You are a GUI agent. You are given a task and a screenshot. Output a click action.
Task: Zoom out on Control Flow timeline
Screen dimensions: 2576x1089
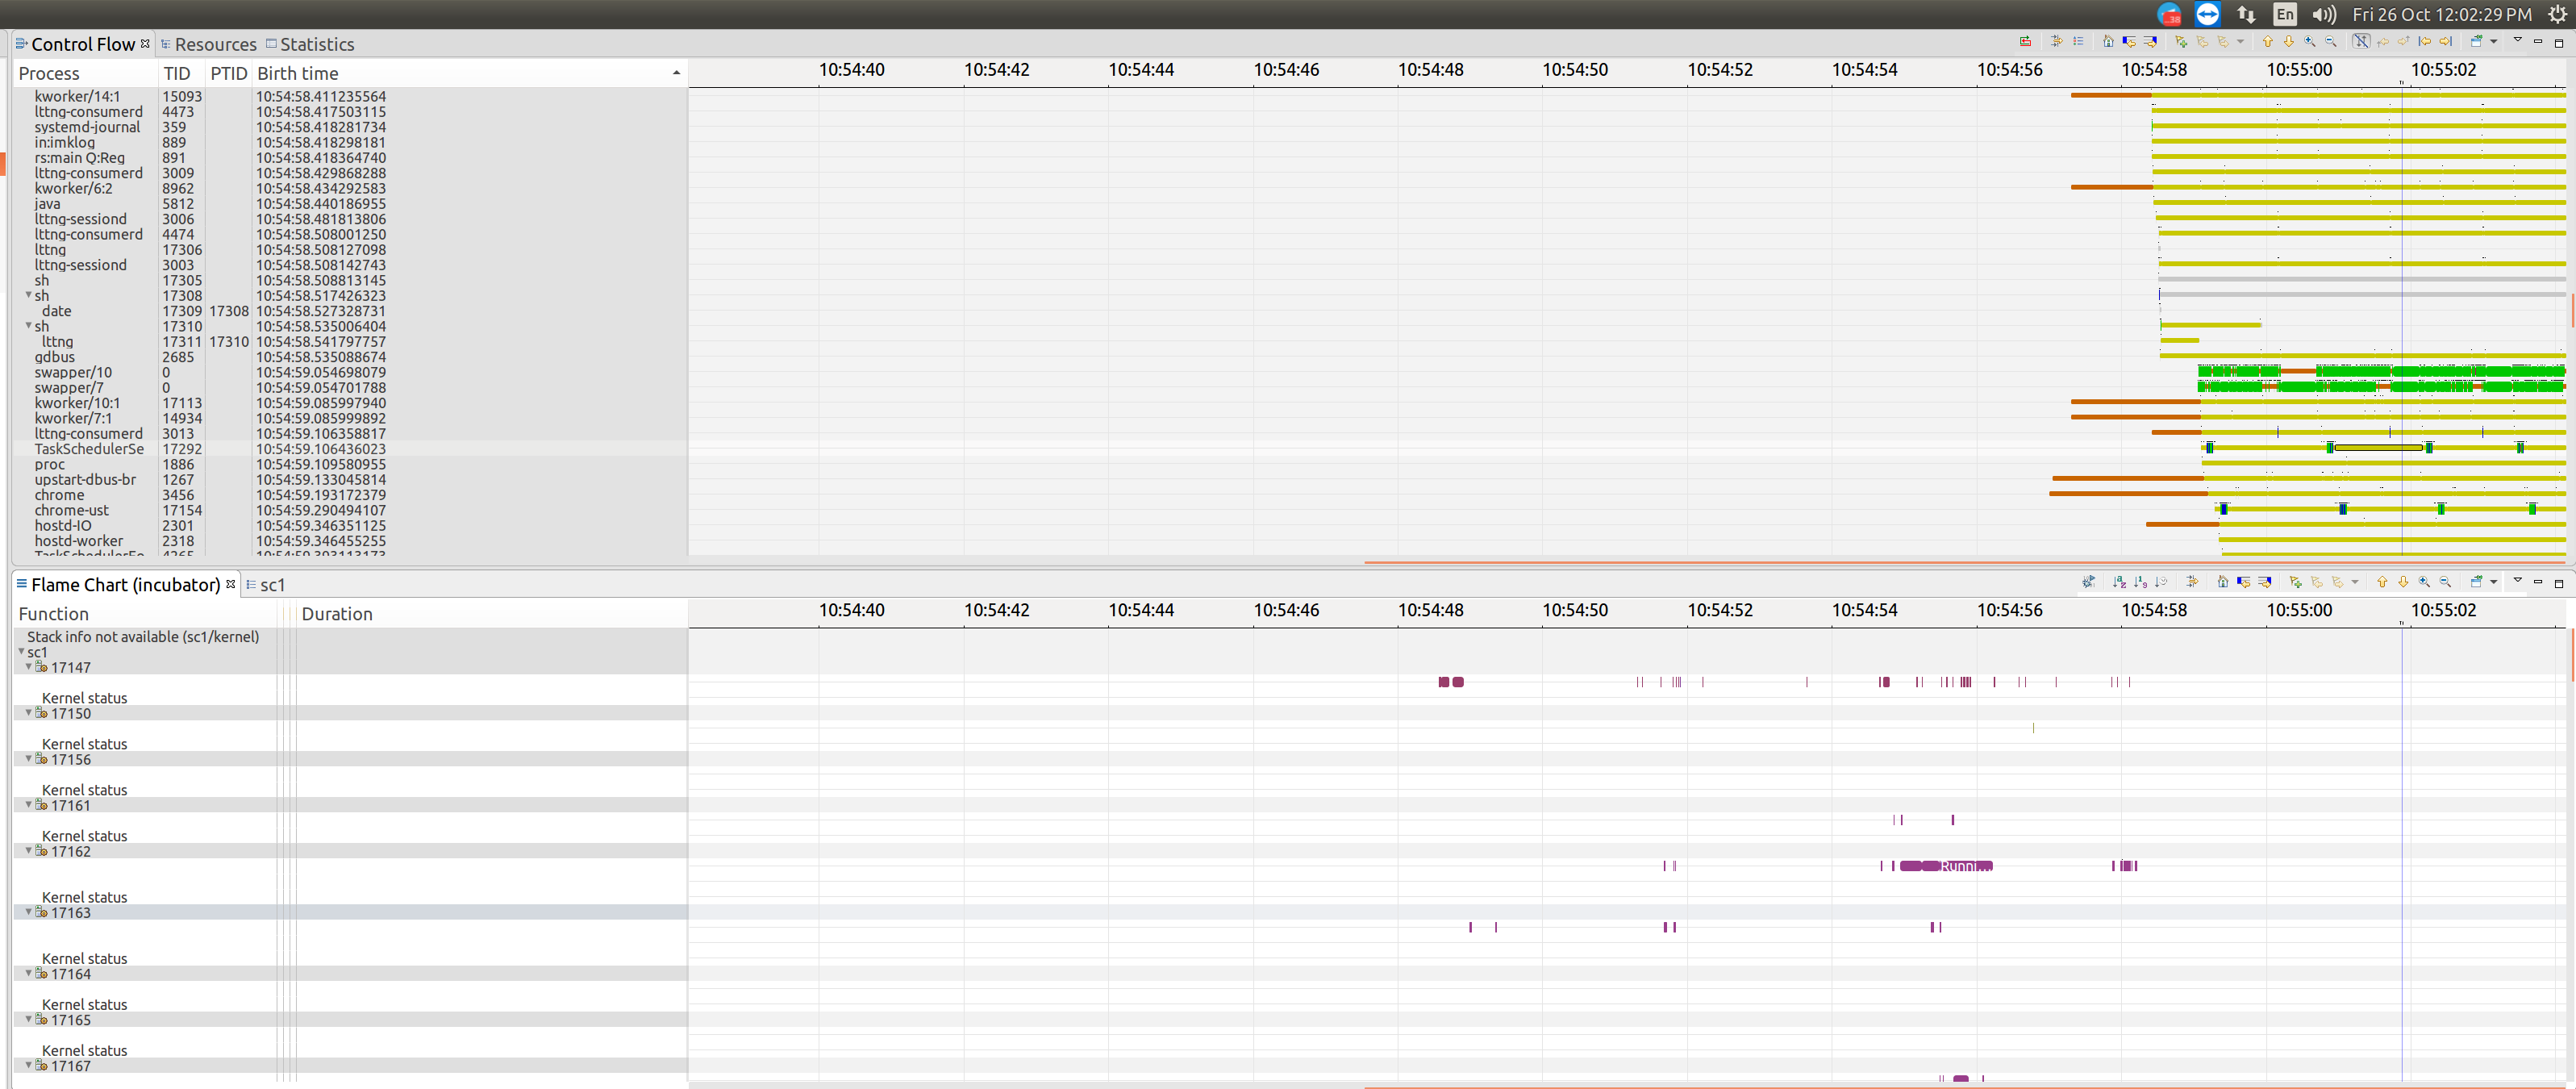(x=2331, y=41)
